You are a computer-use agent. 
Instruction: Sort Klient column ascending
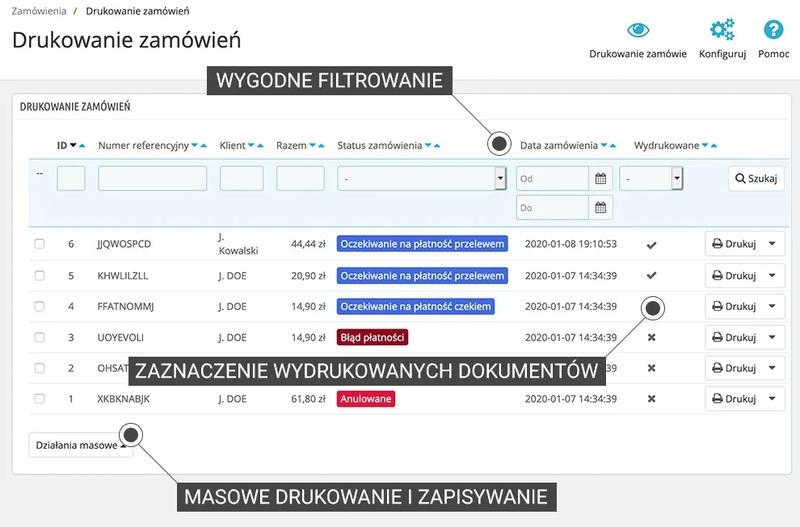(260, 145)
